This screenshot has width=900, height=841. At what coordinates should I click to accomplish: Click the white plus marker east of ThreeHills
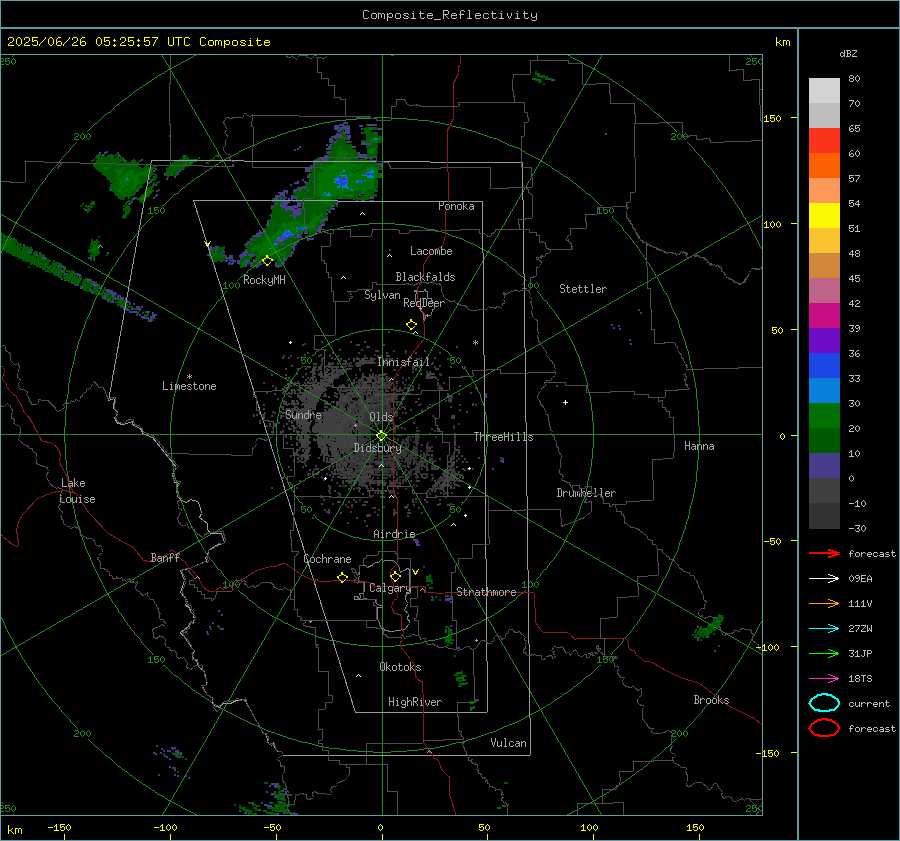pos(565,402)
